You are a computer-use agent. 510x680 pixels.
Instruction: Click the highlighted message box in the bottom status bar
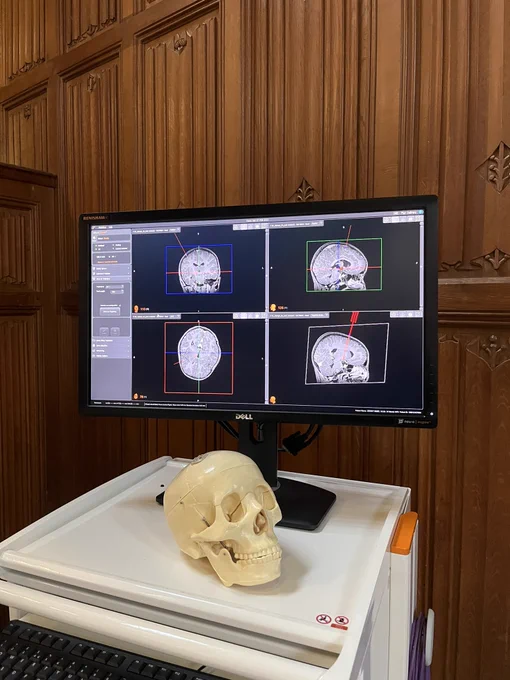175,405
